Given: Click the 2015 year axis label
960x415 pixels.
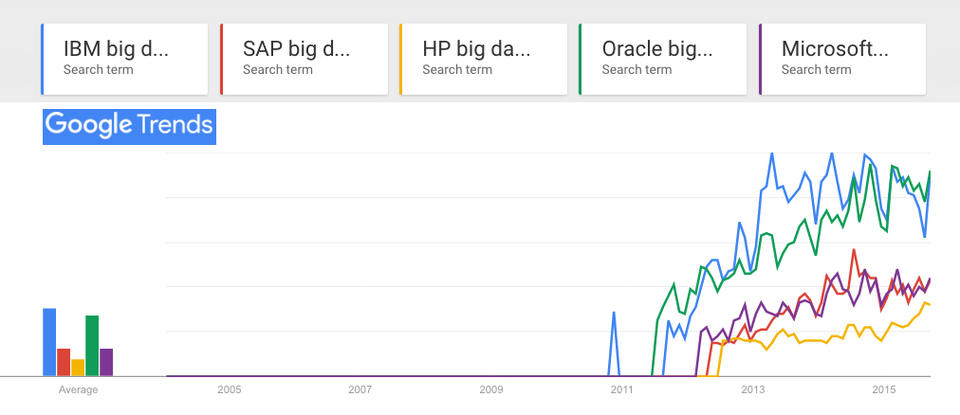Looking at the screenshot, I should [884, 390].
